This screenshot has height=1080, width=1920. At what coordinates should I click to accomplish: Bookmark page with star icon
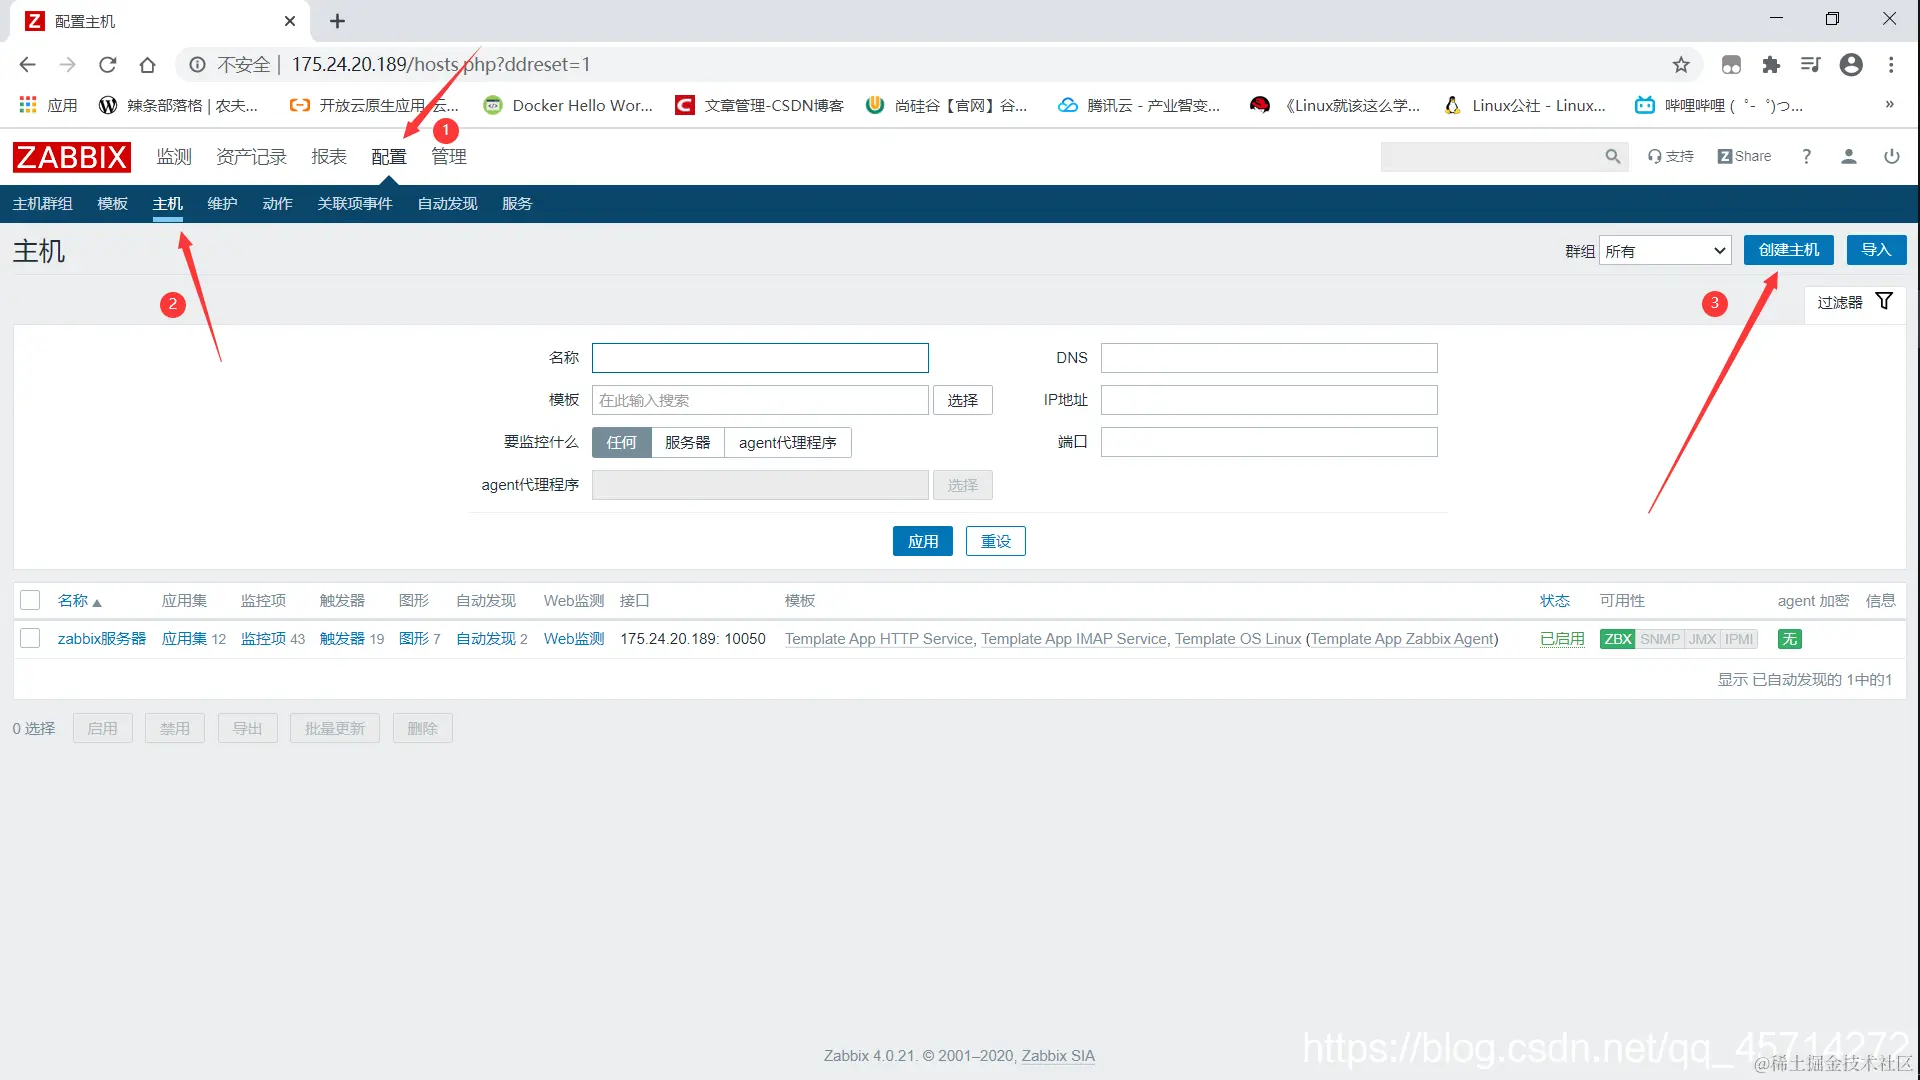tap(1681, 65)
